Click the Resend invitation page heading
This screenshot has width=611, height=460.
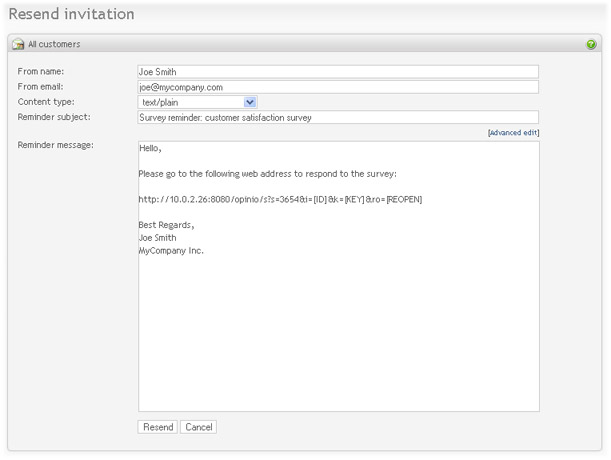click(72, 14)
